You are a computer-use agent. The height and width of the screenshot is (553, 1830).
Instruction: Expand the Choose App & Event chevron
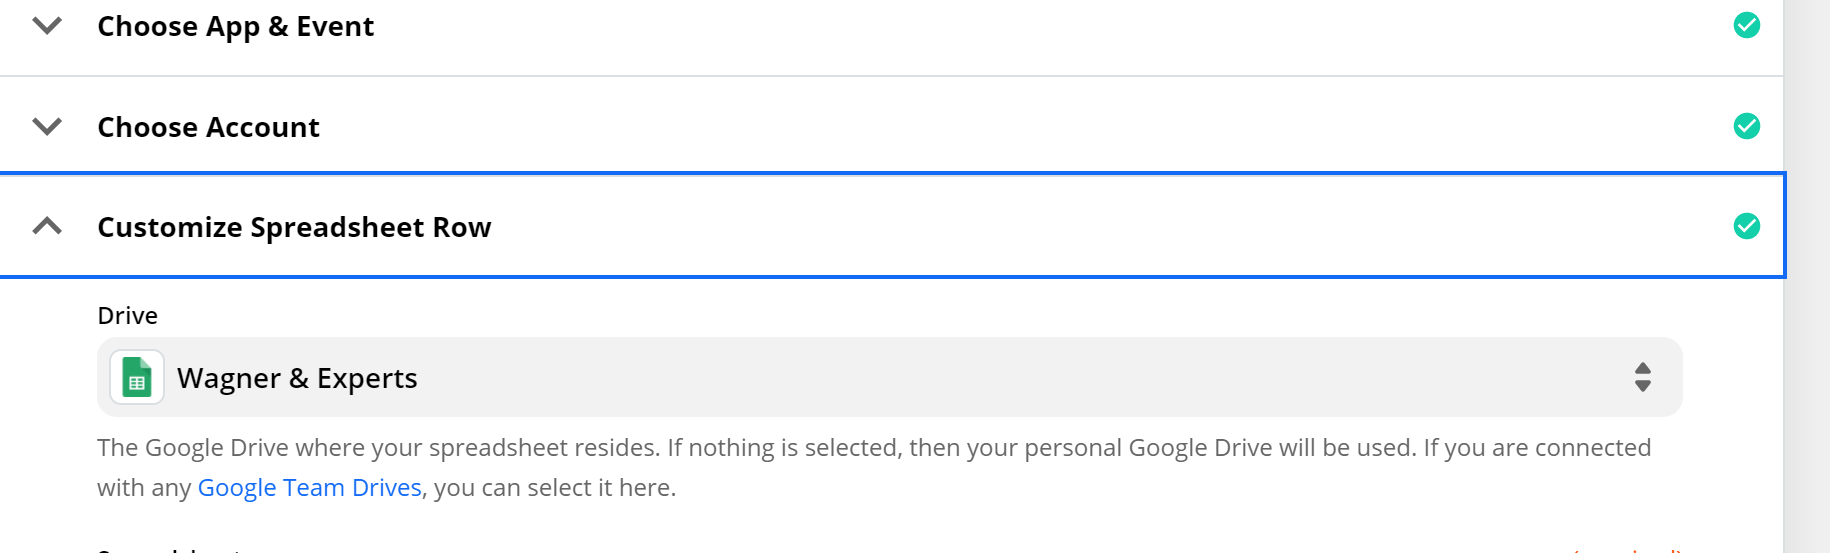pyautogui.click(x=47, y=25)
